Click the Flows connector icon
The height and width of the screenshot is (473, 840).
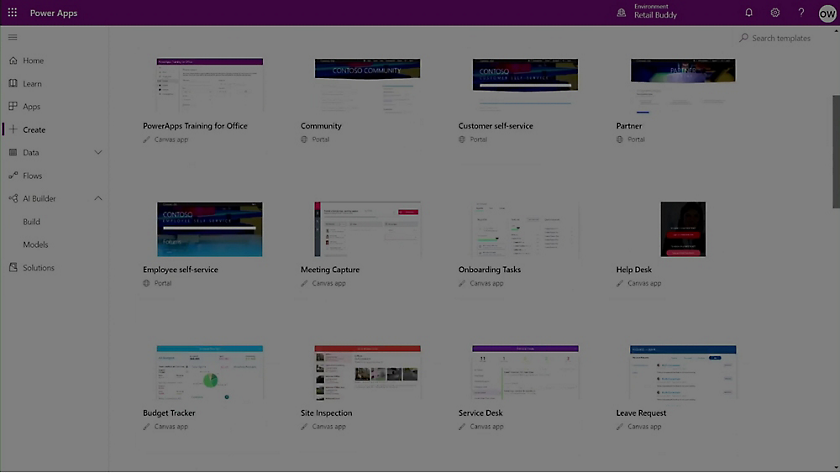click(13, 175)
